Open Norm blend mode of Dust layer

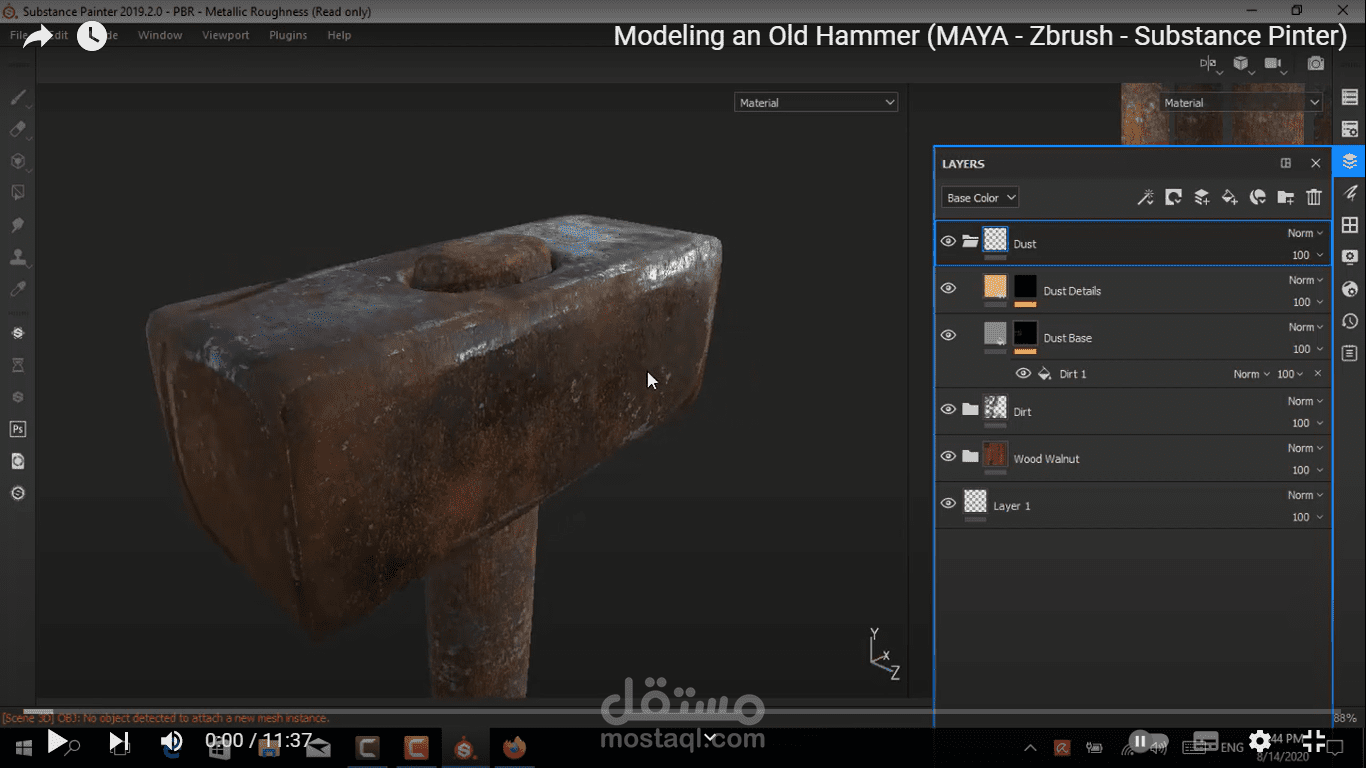1305,233
